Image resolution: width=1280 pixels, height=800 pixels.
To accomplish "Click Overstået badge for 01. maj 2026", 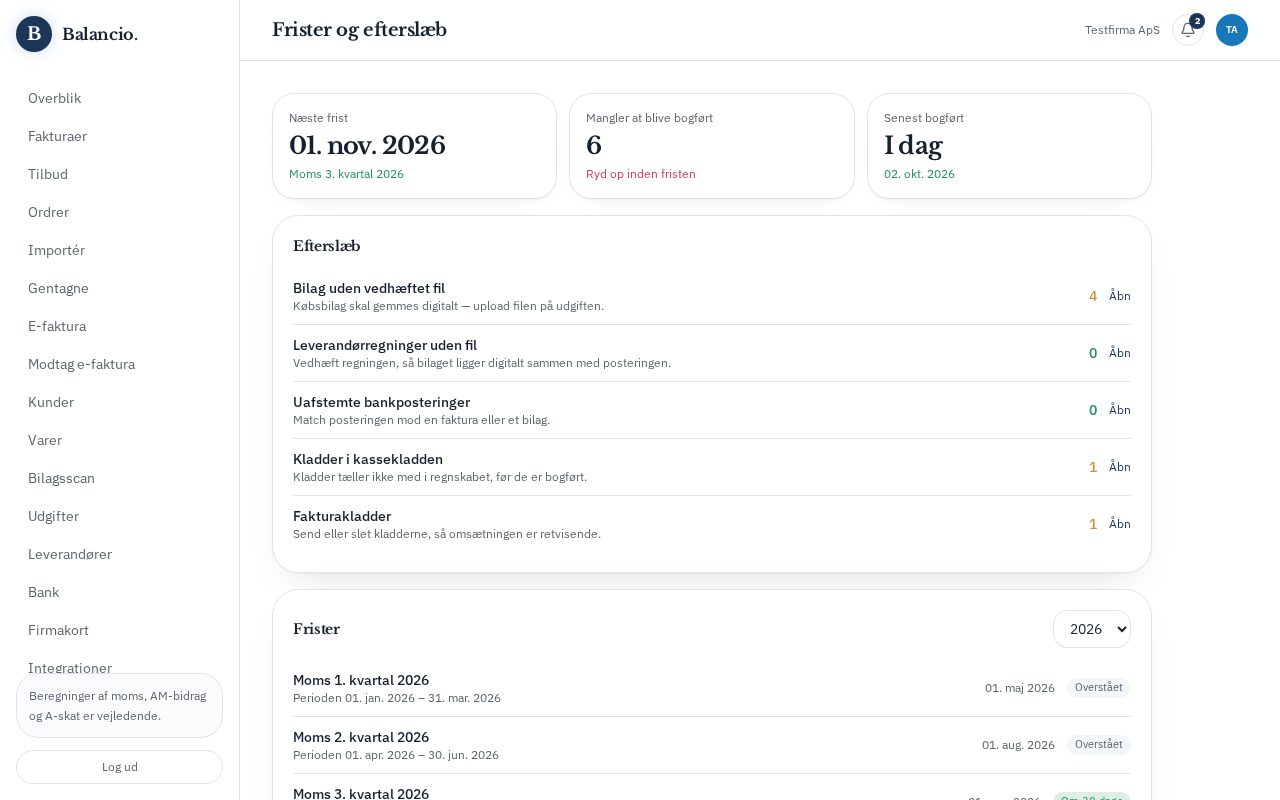I will tap(1099, 688).
